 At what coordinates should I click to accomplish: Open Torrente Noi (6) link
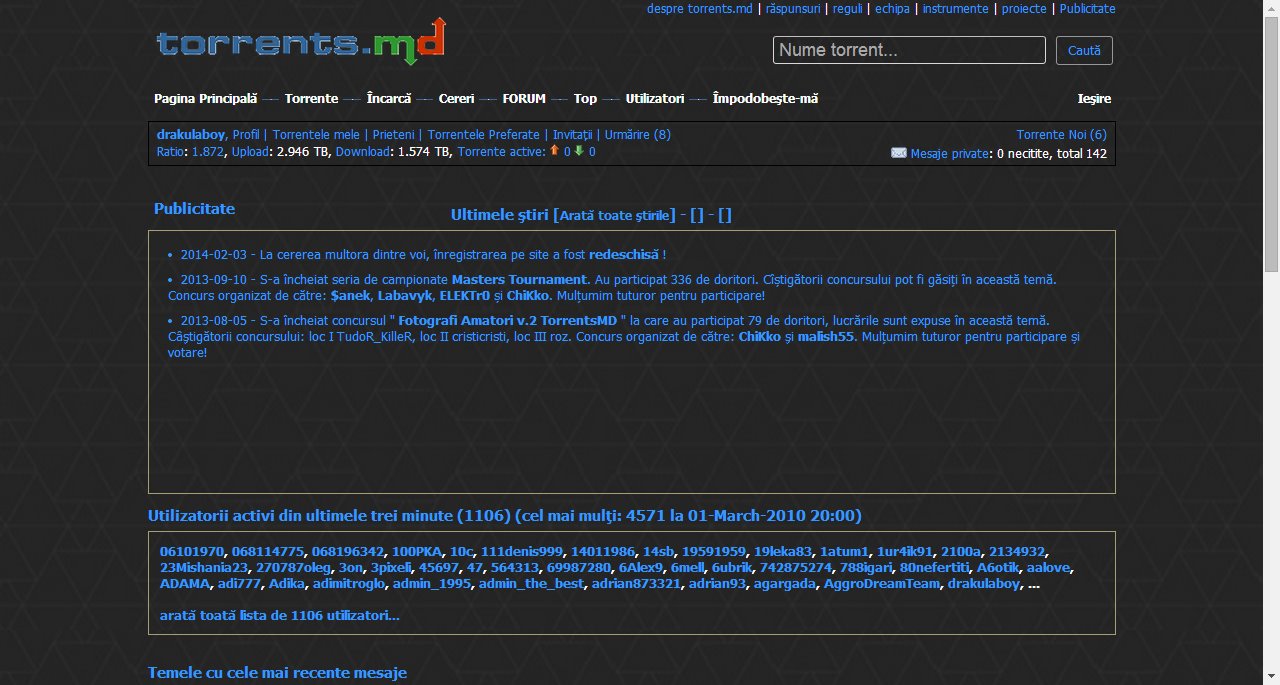point(1062,135)
